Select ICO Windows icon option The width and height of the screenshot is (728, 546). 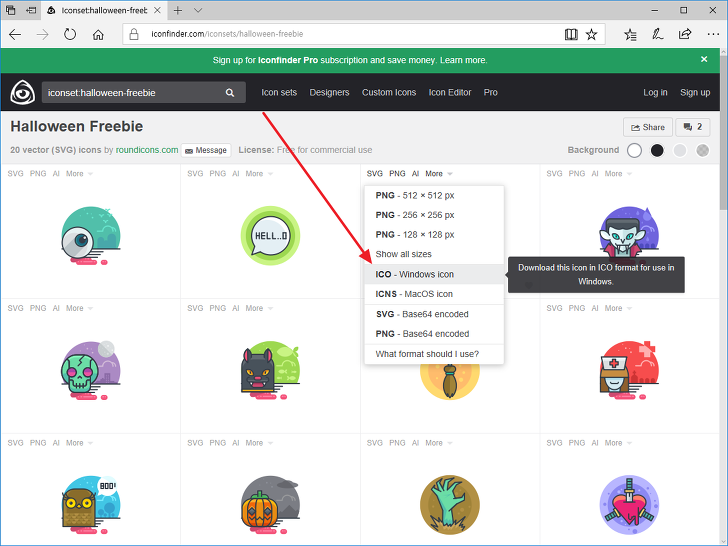click(x=434, y=274)
